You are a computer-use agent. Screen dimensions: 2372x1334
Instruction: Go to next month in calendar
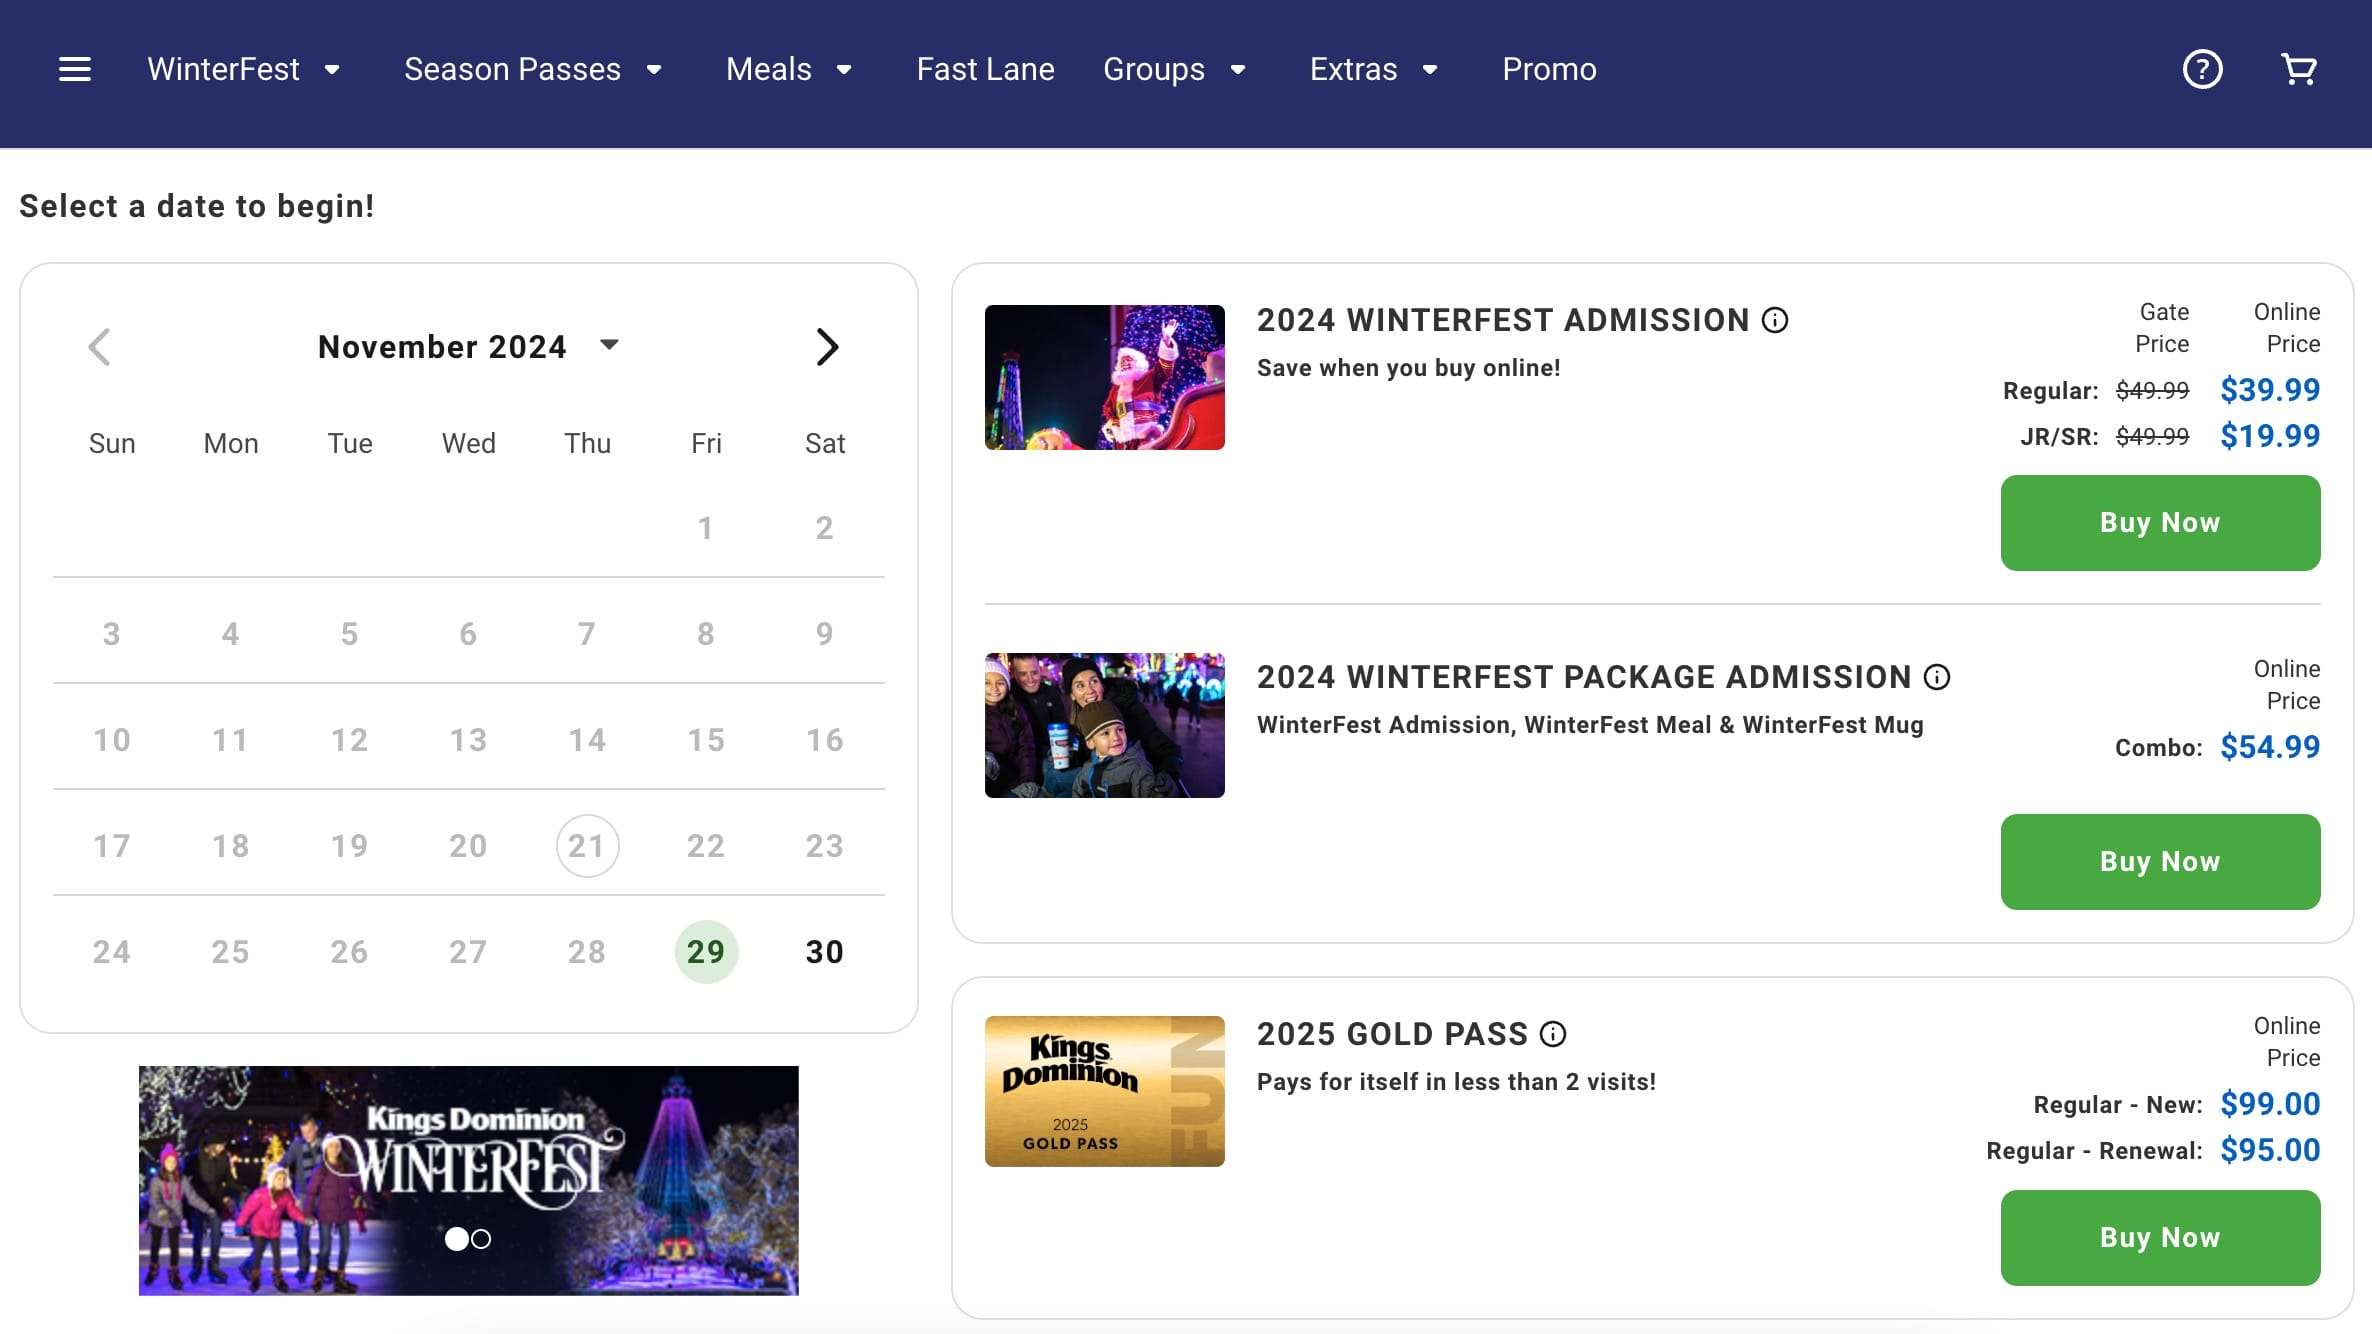click(x=827, y=347)
